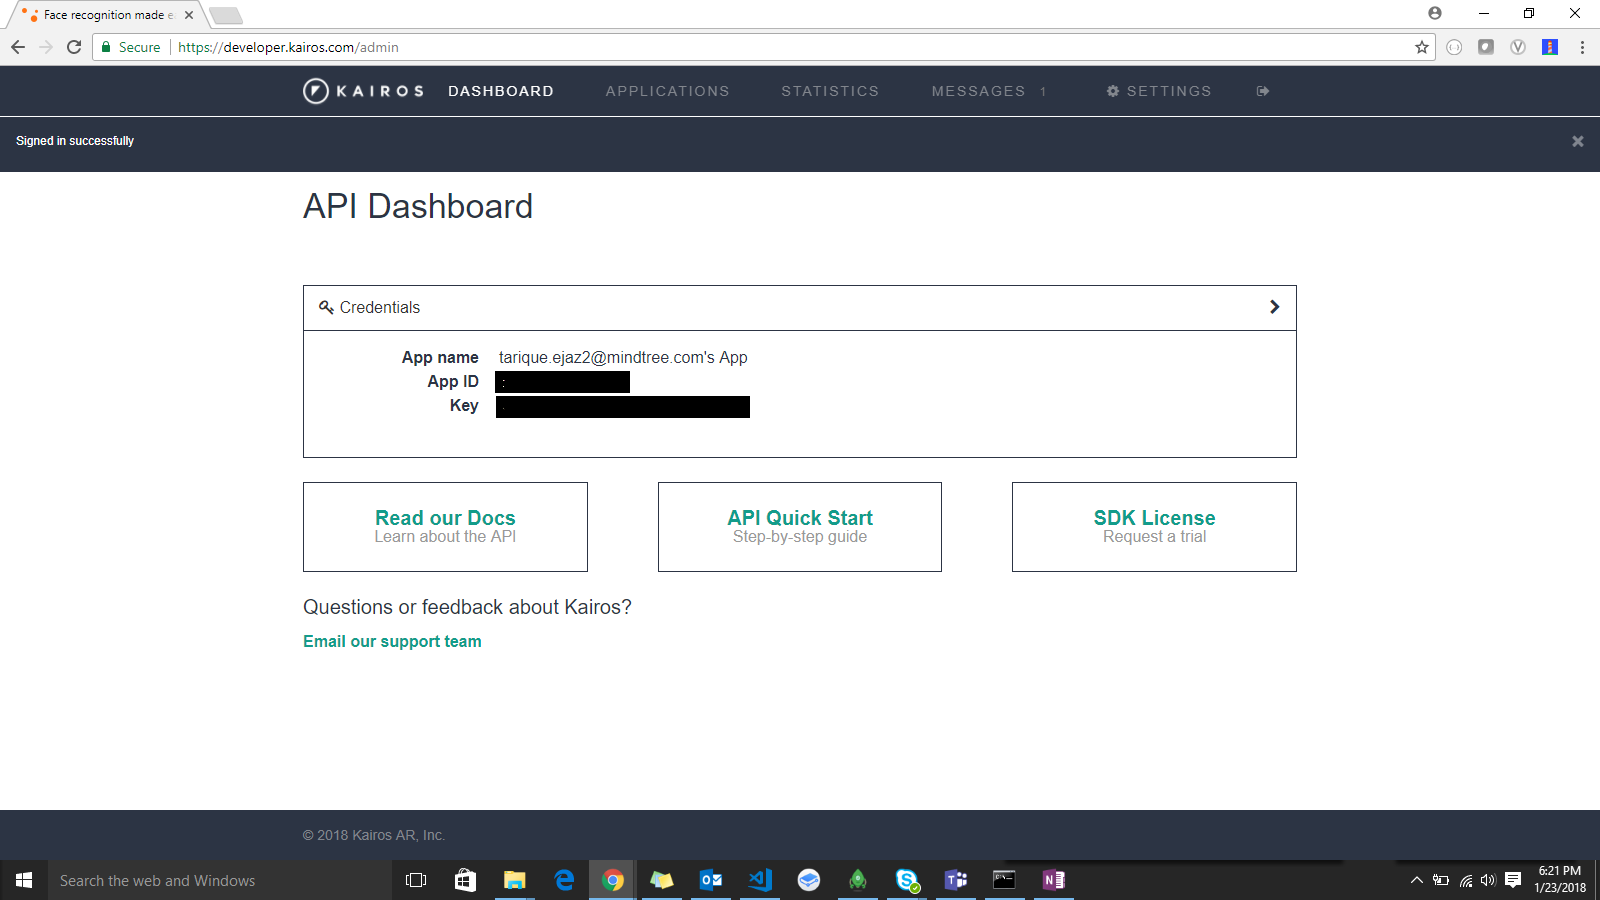Open Task View on the taskbar
Viewport: 1600px width, 900px height.
point(416,880)
